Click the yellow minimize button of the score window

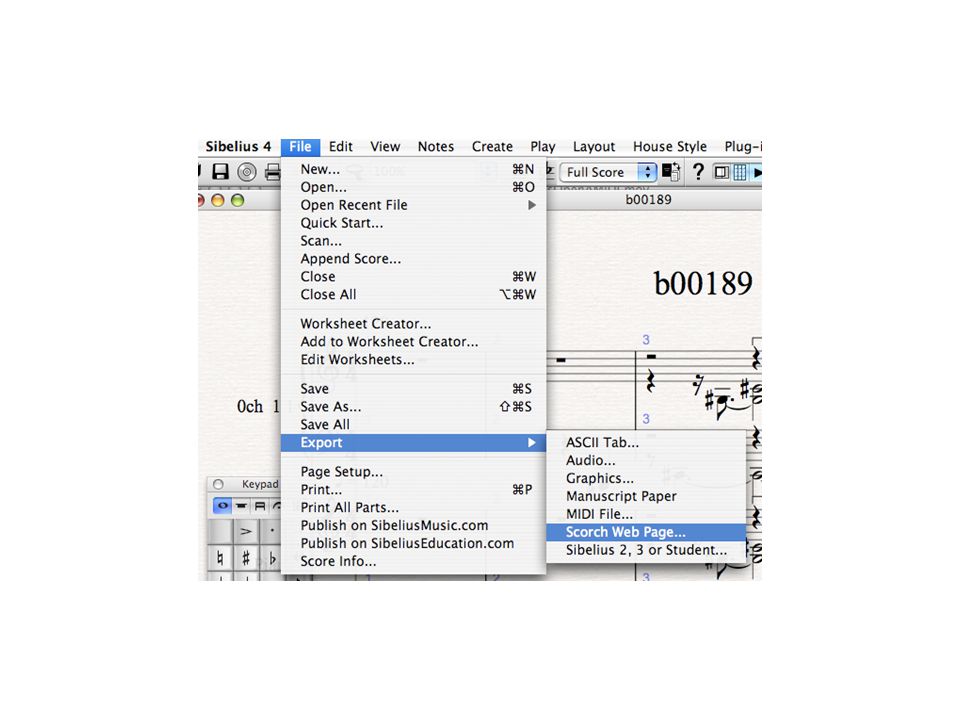[217, 200]
